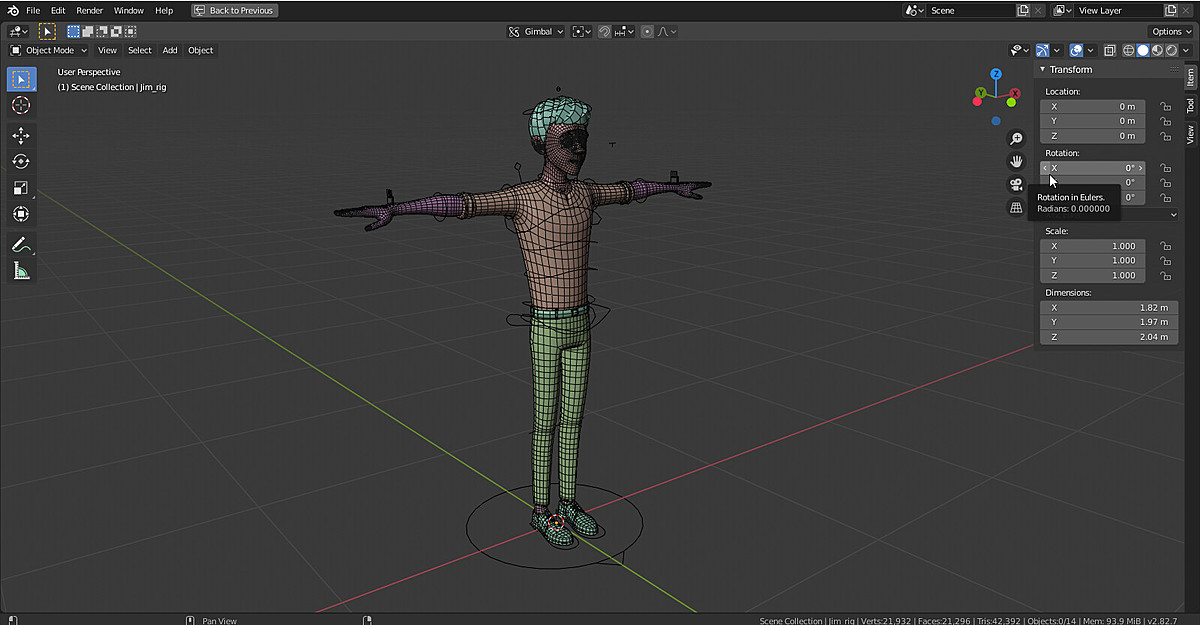This screenshot has width=1200, height=625.
Task: Open the Object menu
Action: point(200,50)
